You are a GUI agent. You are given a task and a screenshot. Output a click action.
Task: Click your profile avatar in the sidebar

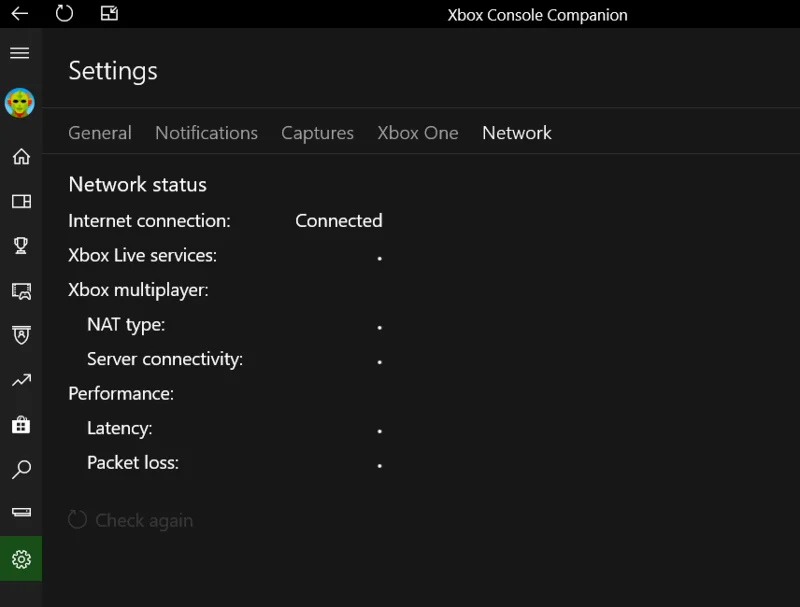(x=20, y=102)
